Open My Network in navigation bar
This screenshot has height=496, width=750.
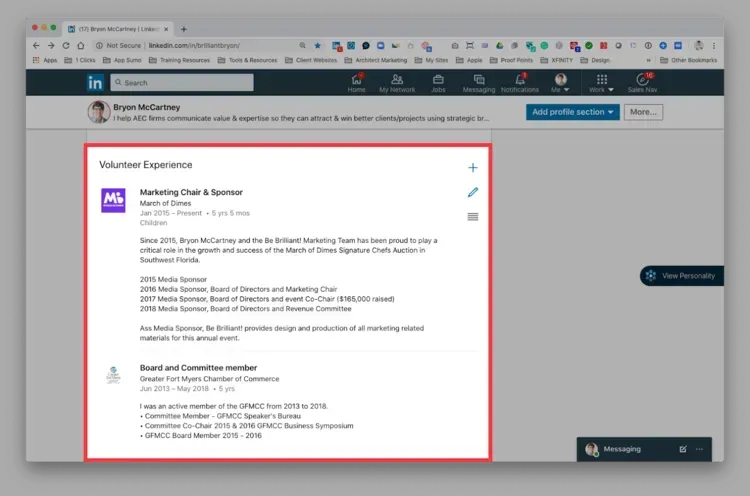click(397, 83)
